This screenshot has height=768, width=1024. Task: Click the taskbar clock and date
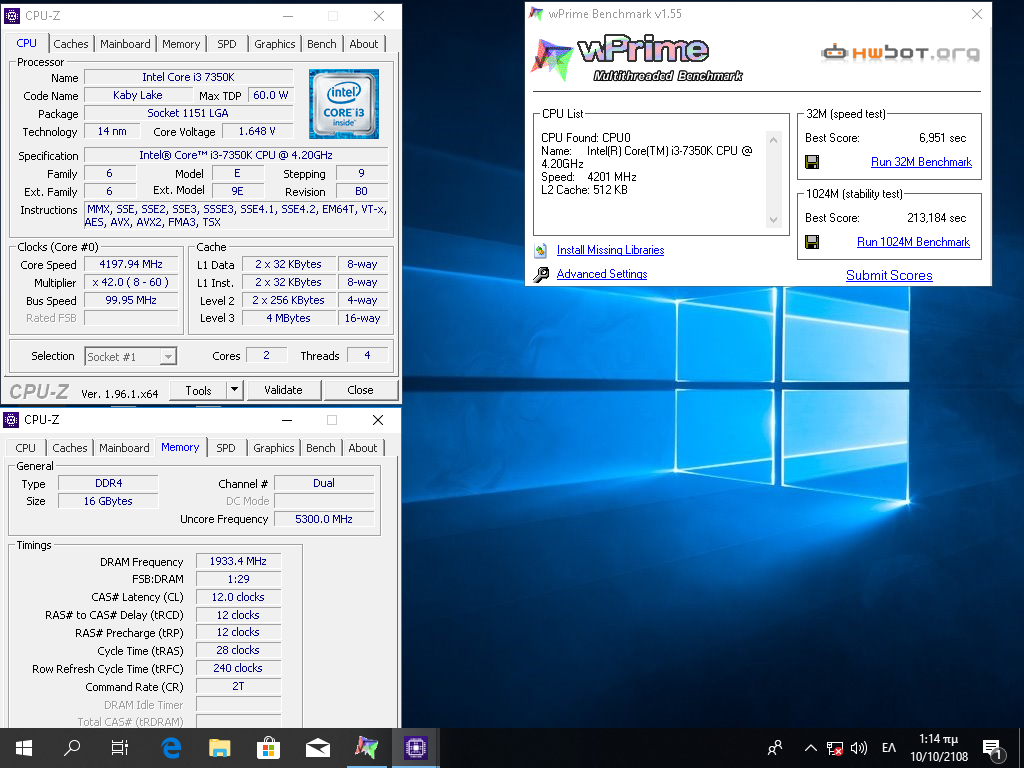click(x=938, y=748)
